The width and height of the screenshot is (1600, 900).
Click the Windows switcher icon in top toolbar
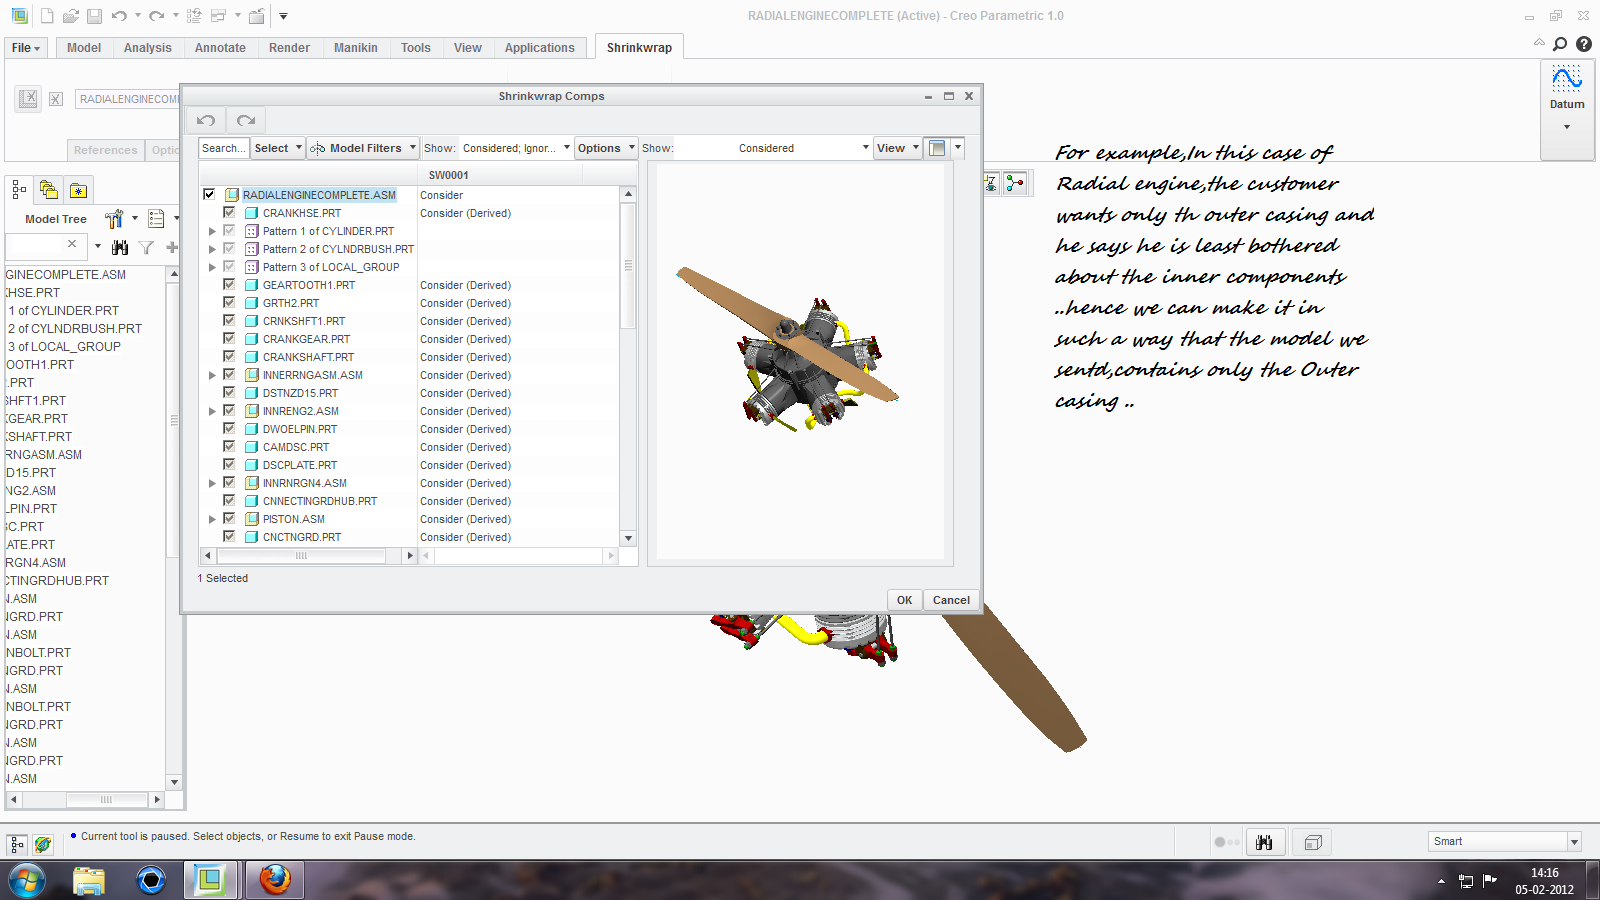(x=218, y=16)
